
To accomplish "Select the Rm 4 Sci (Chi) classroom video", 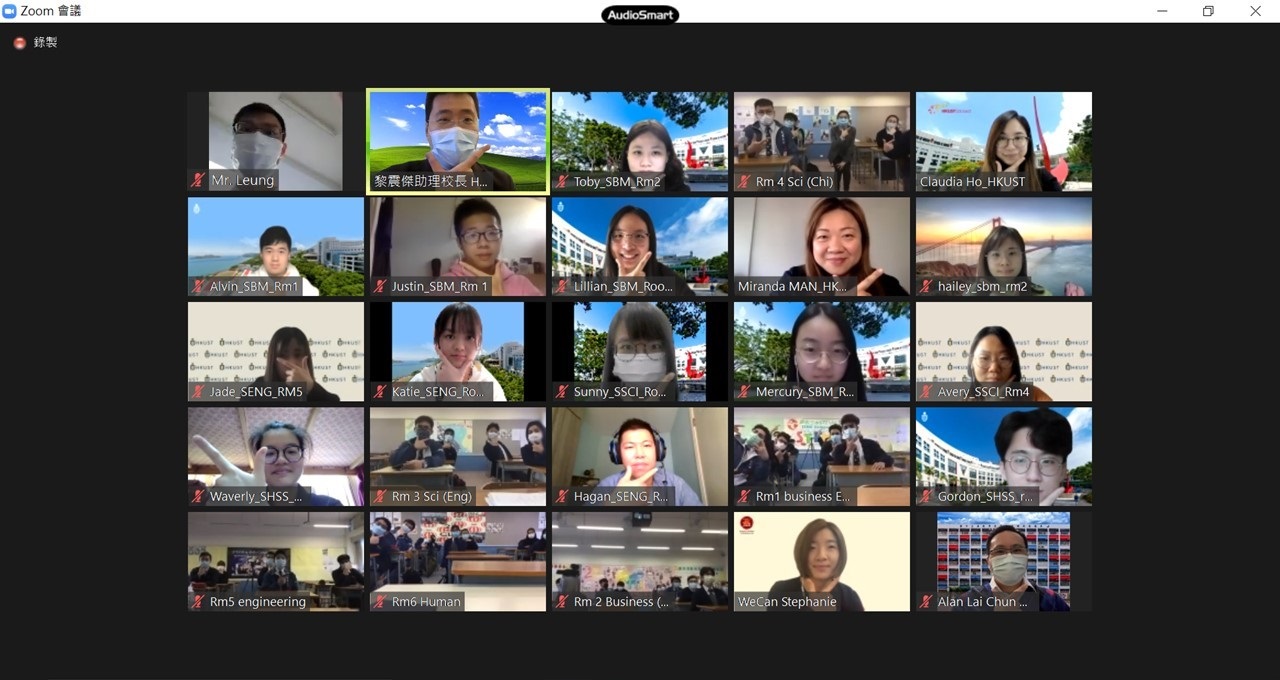I will click(x=821, y=140).
